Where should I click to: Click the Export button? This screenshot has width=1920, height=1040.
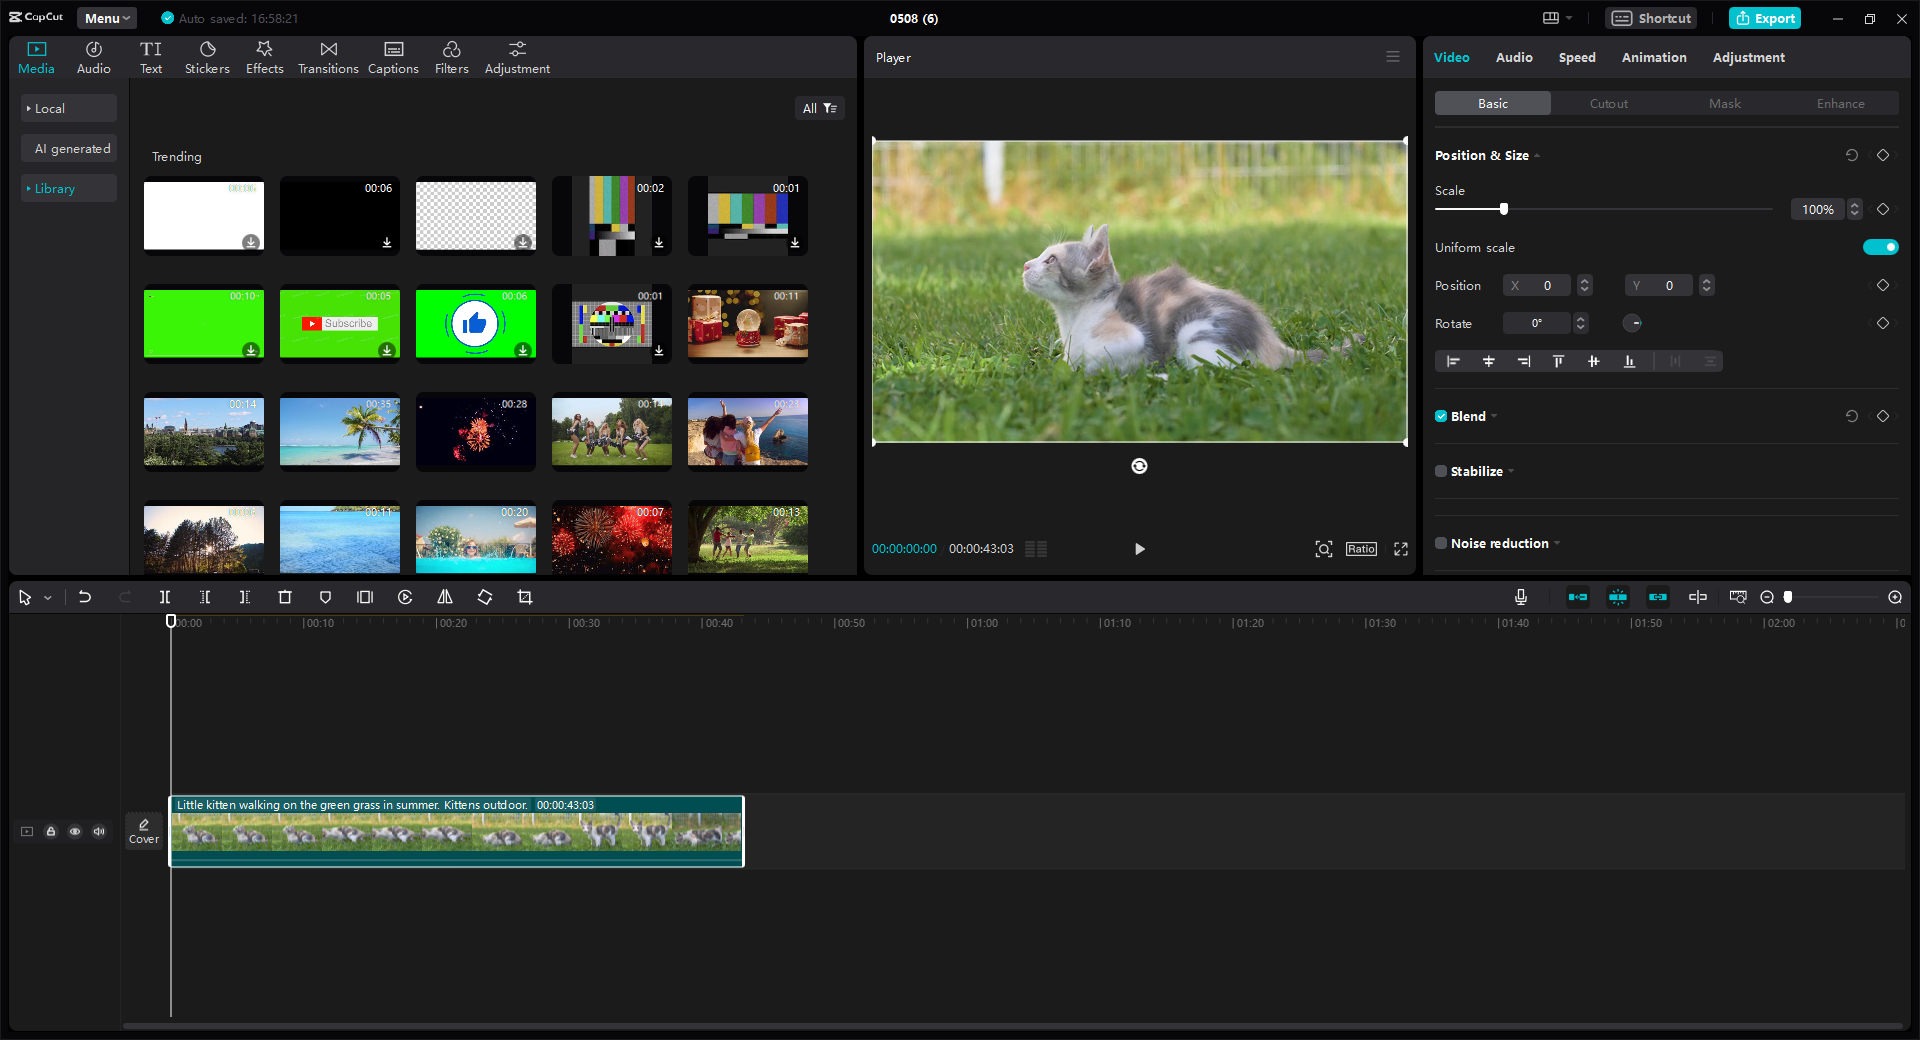tap(1764, 17)
